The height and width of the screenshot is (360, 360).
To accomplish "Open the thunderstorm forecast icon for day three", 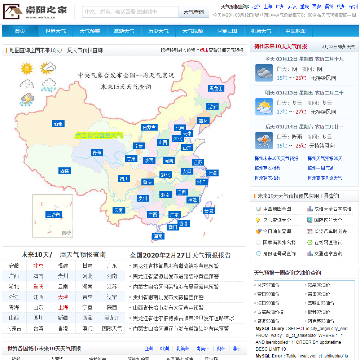I will coord(264,141).
